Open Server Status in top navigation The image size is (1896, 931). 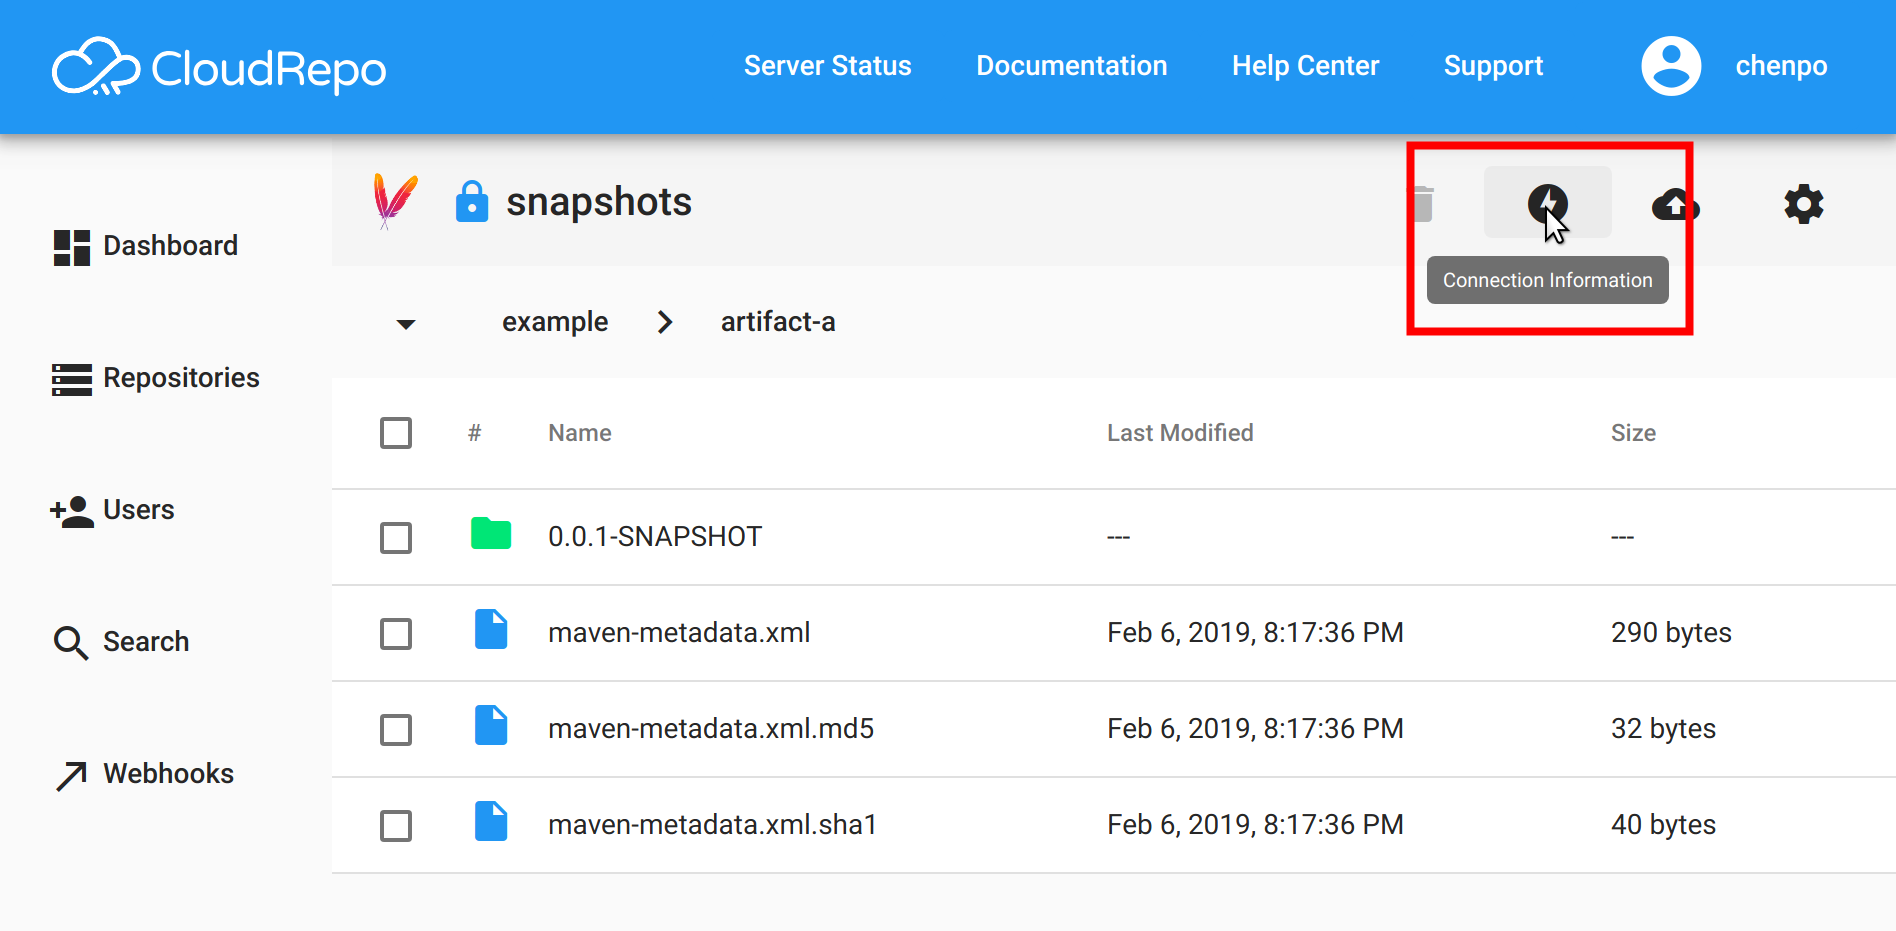coord(828,66)
